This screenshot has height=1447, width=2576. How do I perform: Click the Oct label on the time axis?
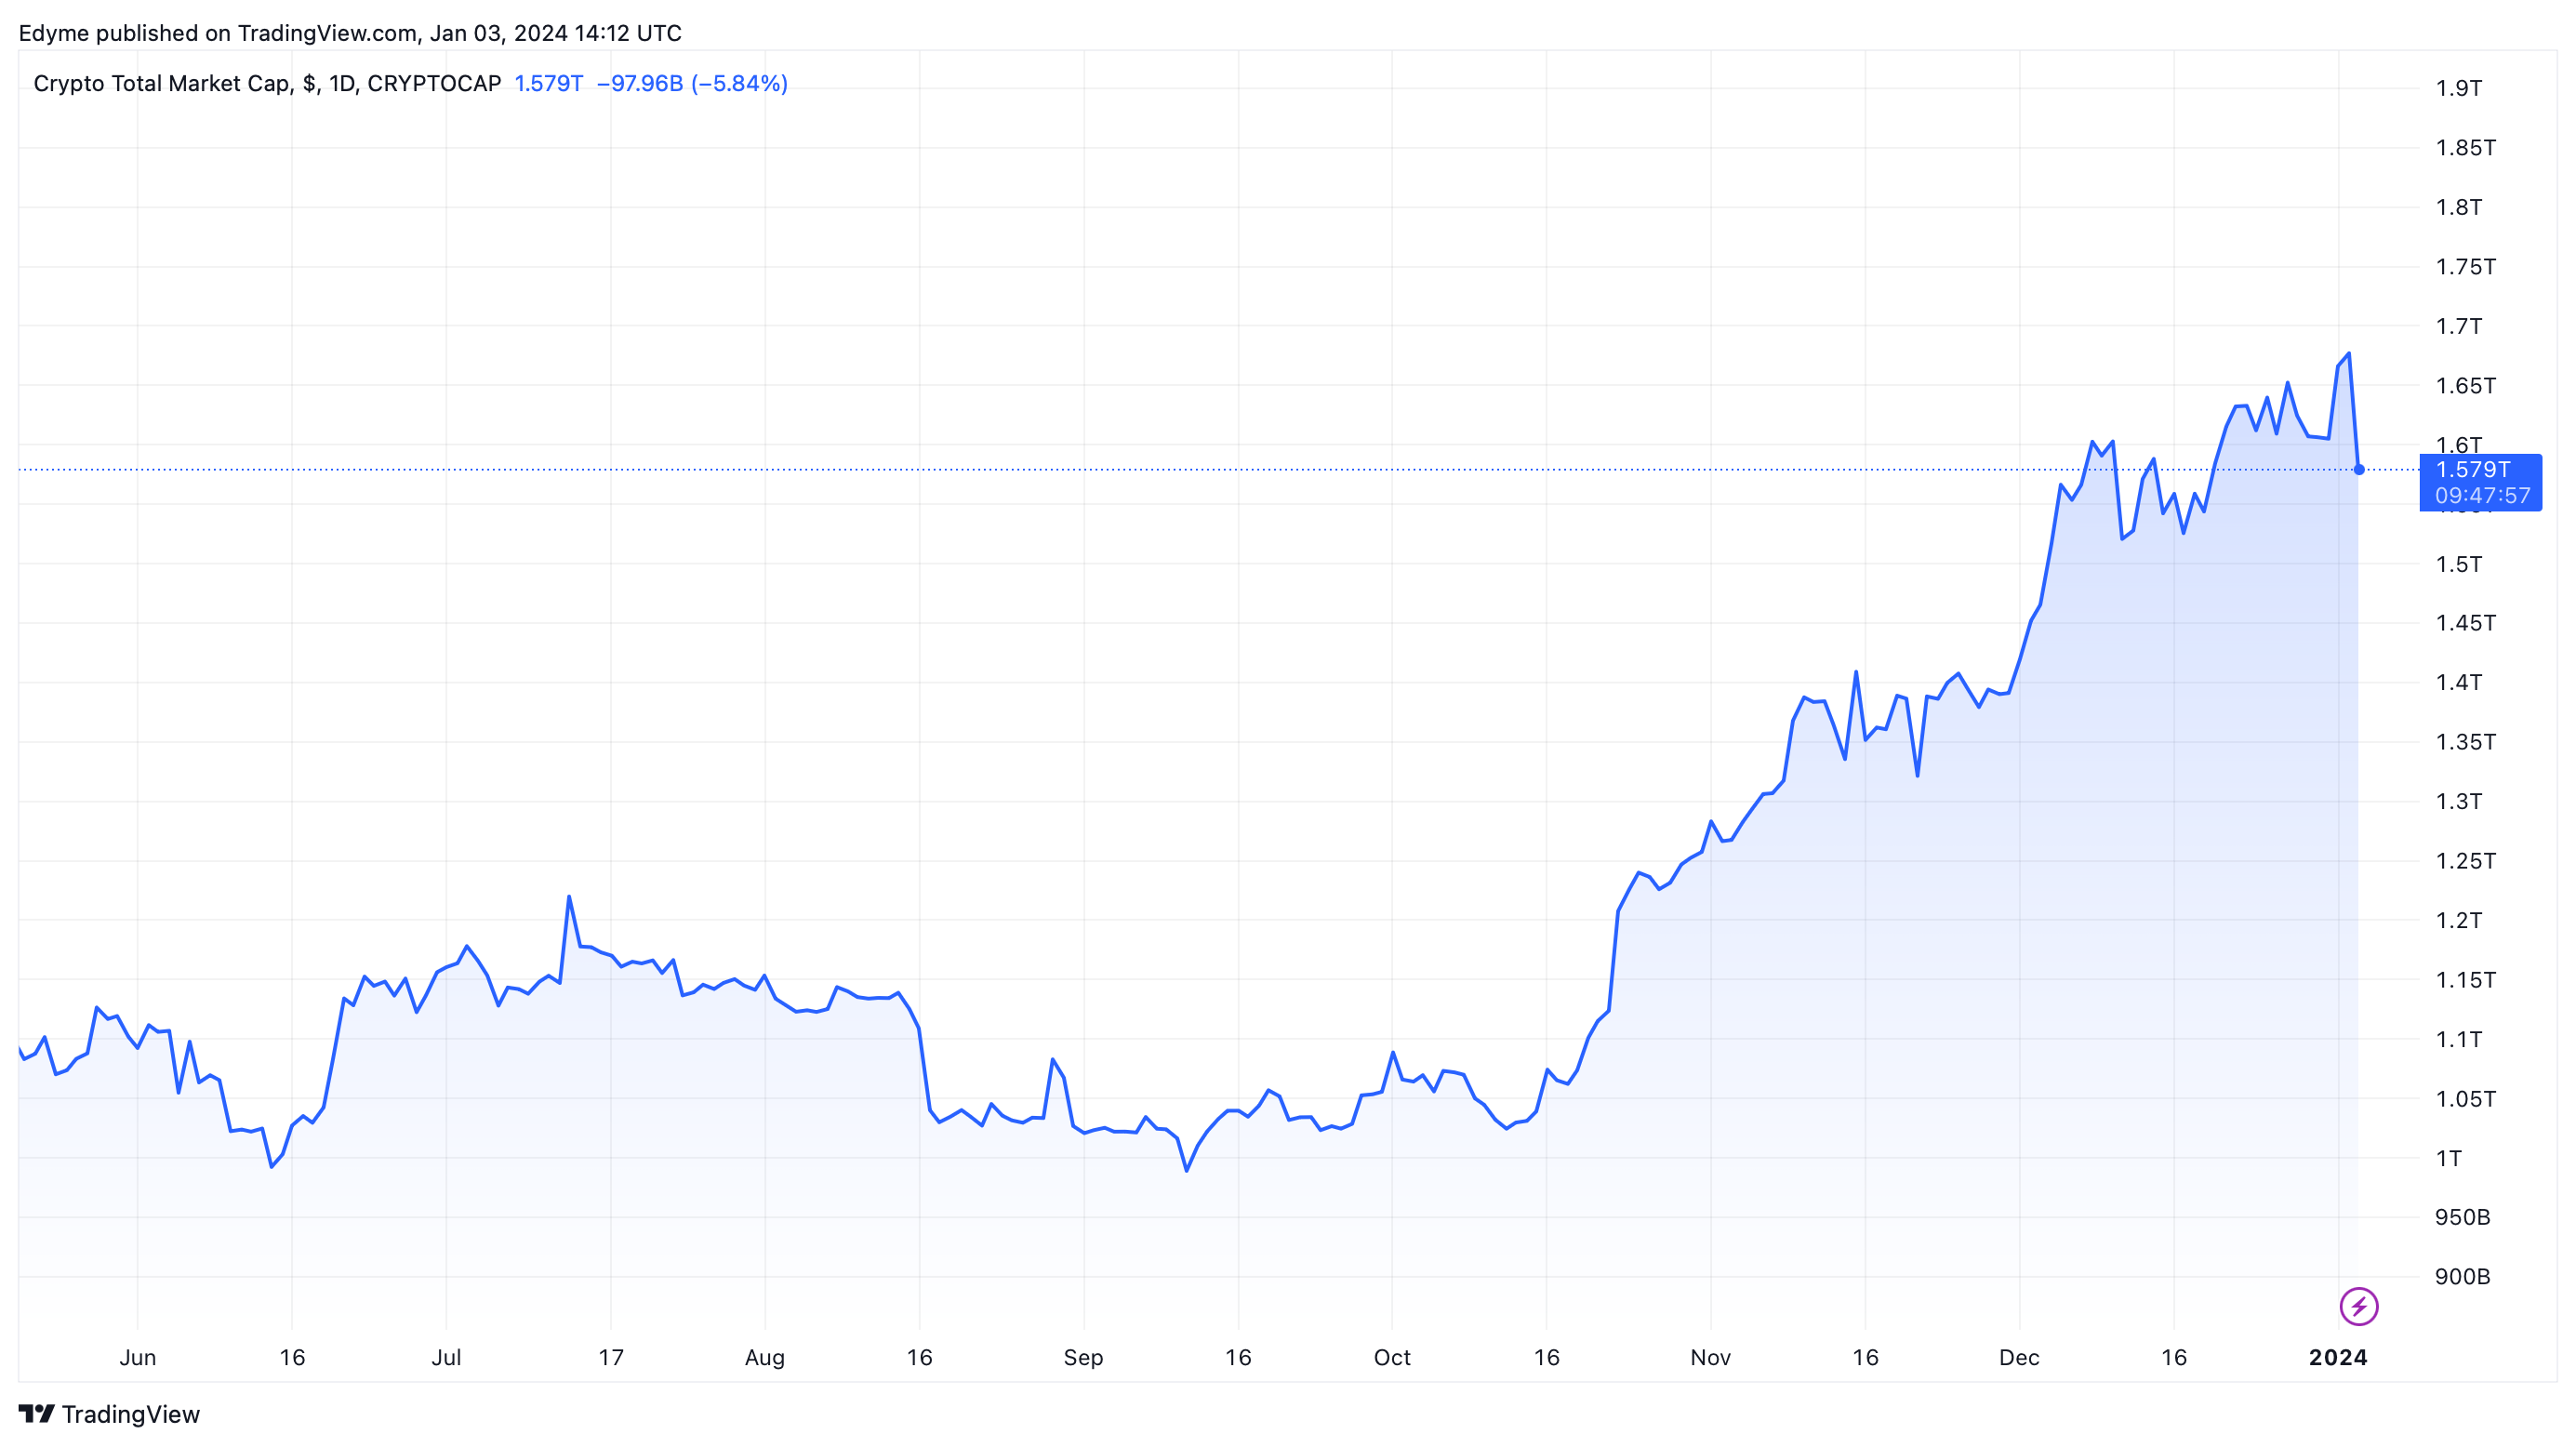tap(1392, 1357)
